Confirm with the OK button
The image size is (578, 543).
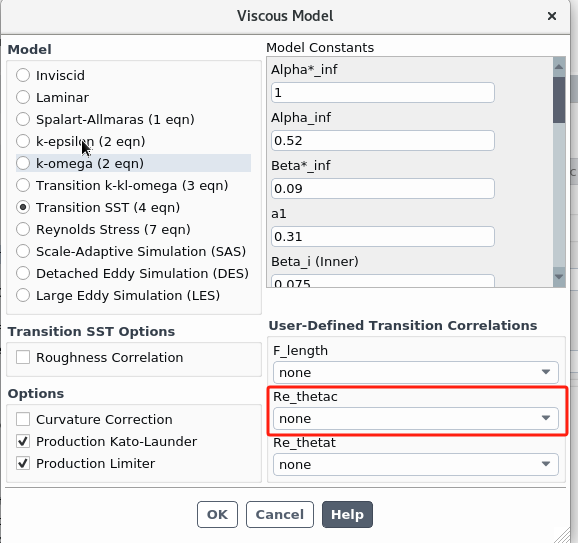pos(217,514)
